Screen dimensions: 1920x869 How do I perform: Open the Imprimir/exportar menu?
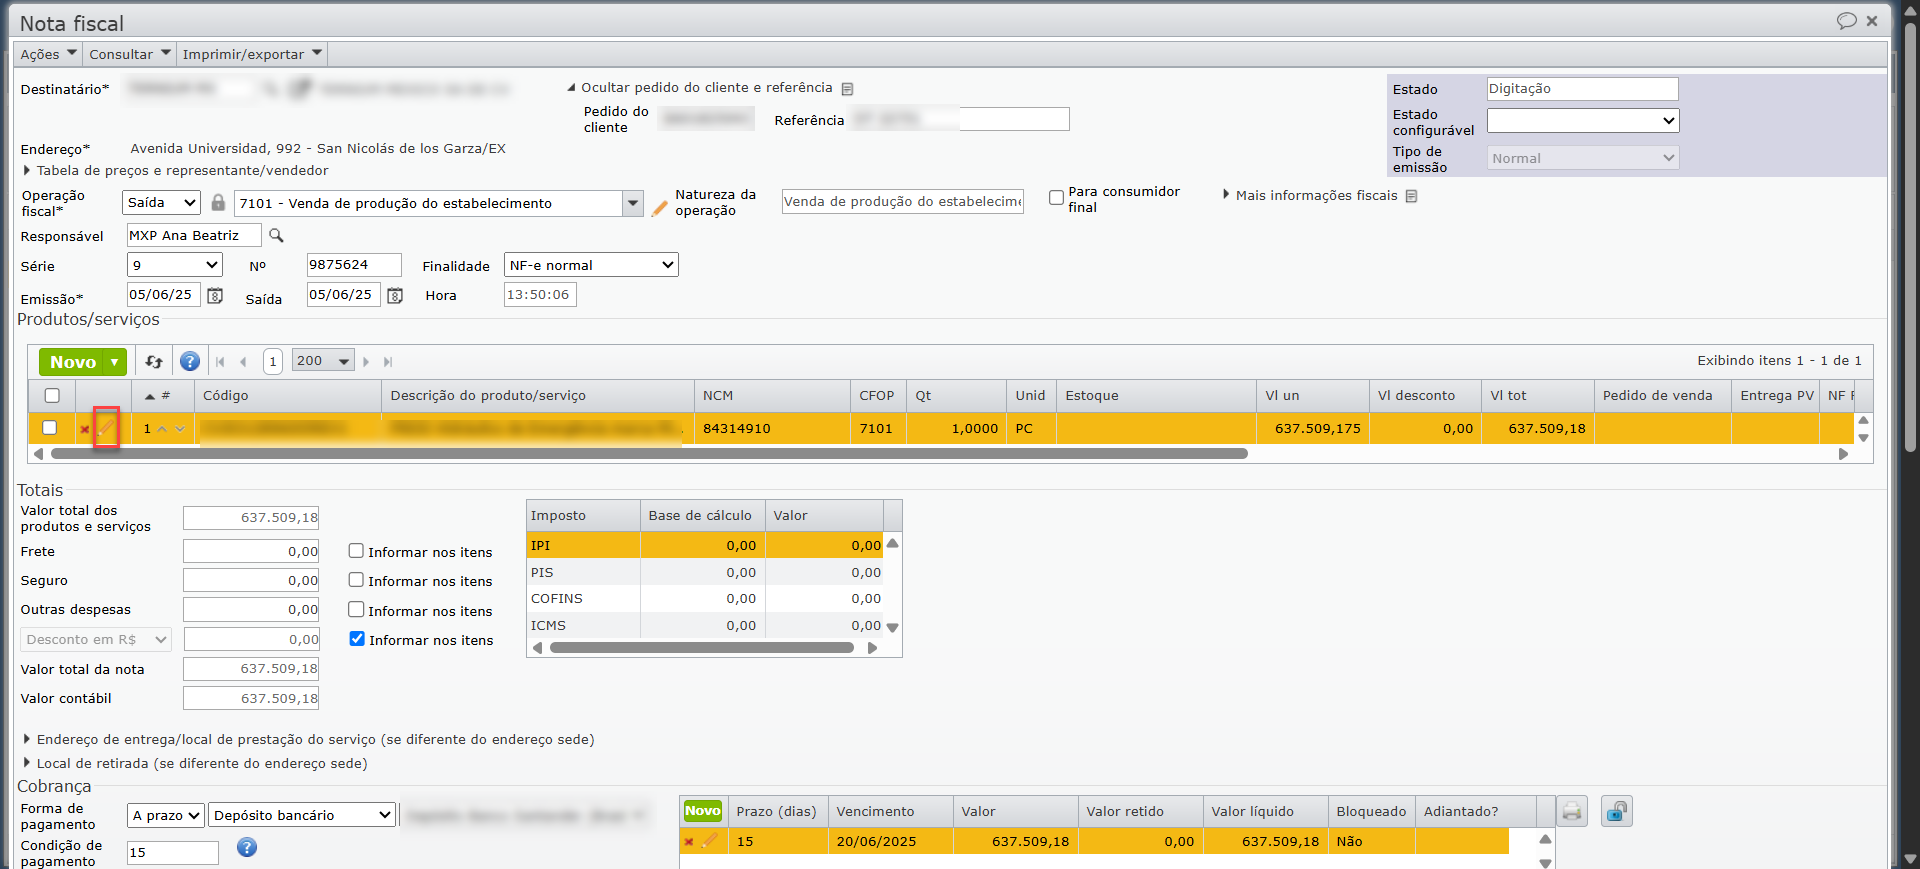pos(252,54)
